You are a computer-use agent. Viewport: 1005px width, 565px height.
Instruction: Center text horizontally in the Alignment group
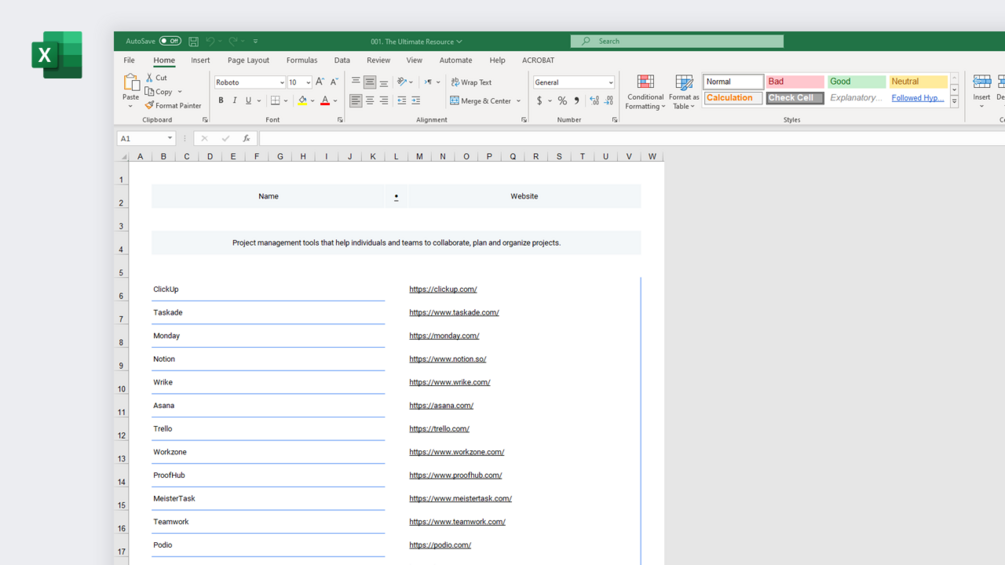(370, 101)
